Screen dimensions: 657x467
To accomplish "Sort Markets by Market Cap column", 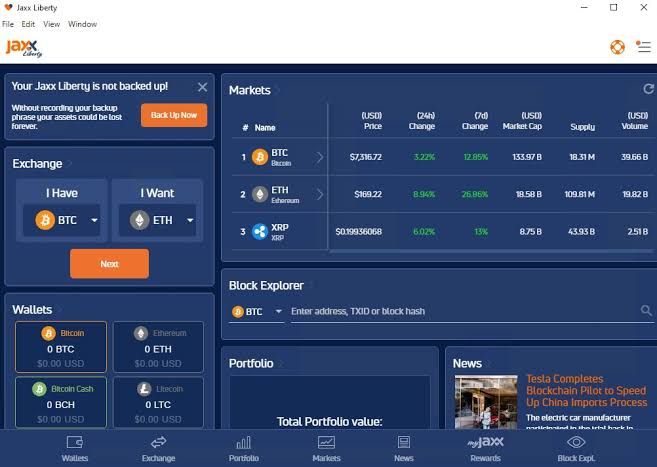I will pyautogui.click(x=522, y=121).
